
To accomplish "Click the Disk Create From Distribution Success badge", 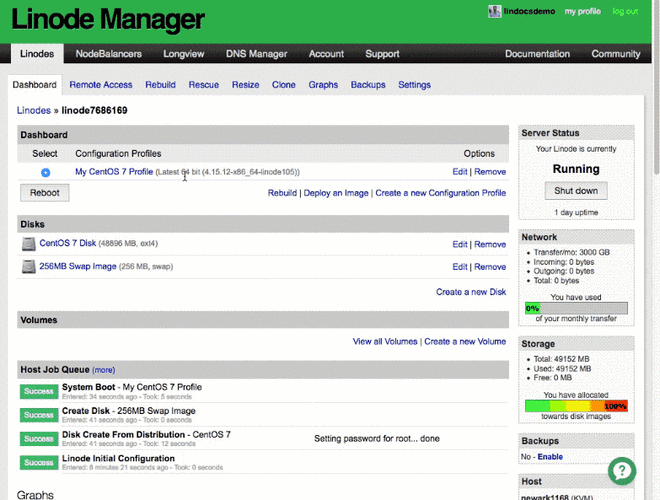I will click(x=39, y=438).
